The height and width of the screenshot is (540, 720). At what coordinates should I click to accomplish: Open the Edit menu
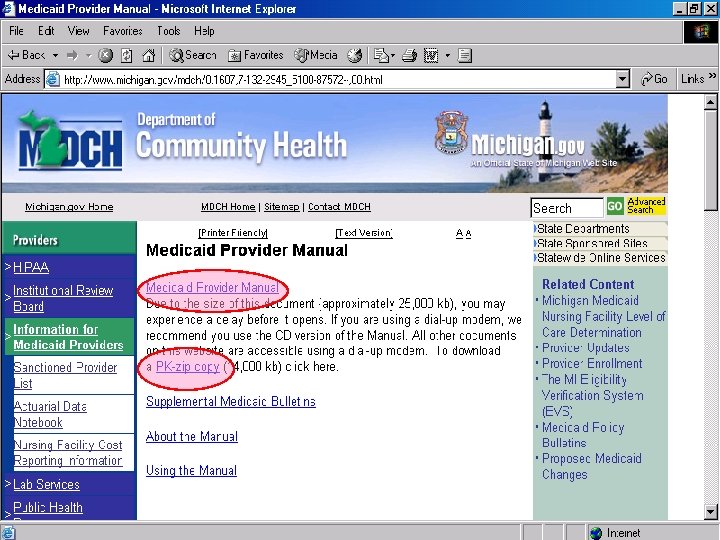[46, 31]
